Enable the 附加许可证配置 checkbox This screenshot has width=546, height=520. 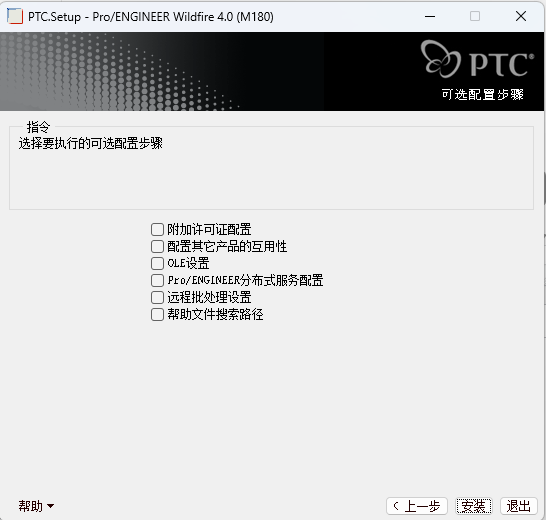coord(157,230)
